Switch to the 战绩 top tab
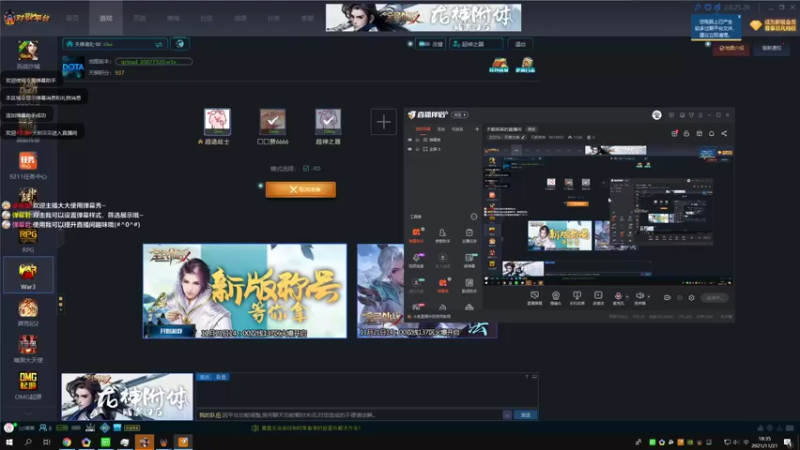 click(x=240, y=18)
